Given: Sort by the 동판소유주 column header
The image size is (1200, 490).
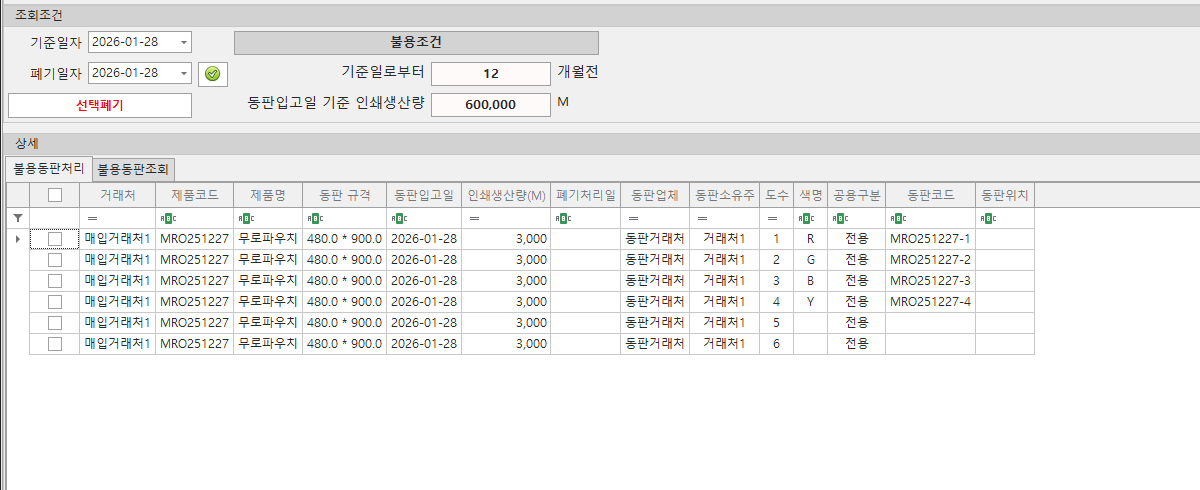Looking at the screenshot, I should coord(725,195).
